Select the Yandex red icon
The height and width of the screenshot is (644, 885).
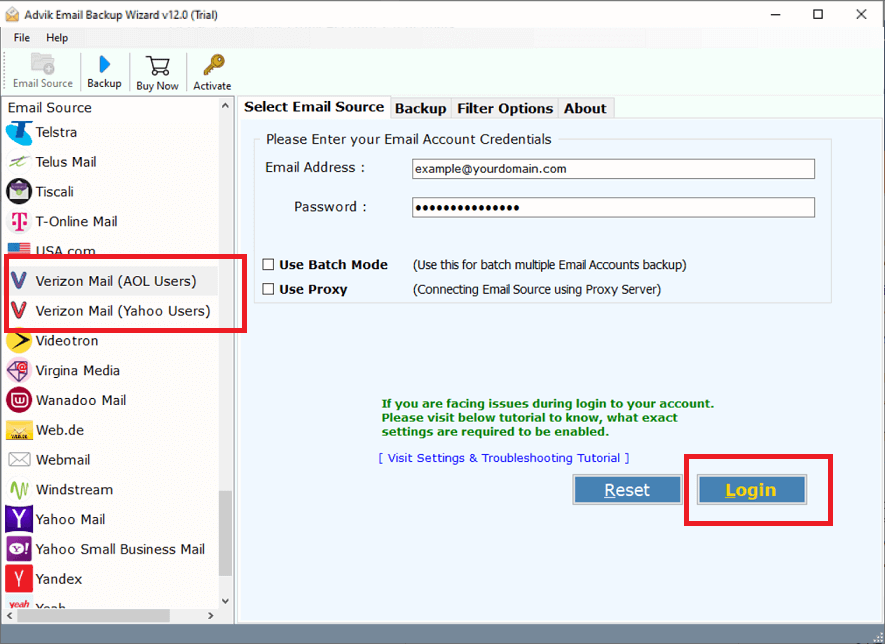click(x=19, y=579)
